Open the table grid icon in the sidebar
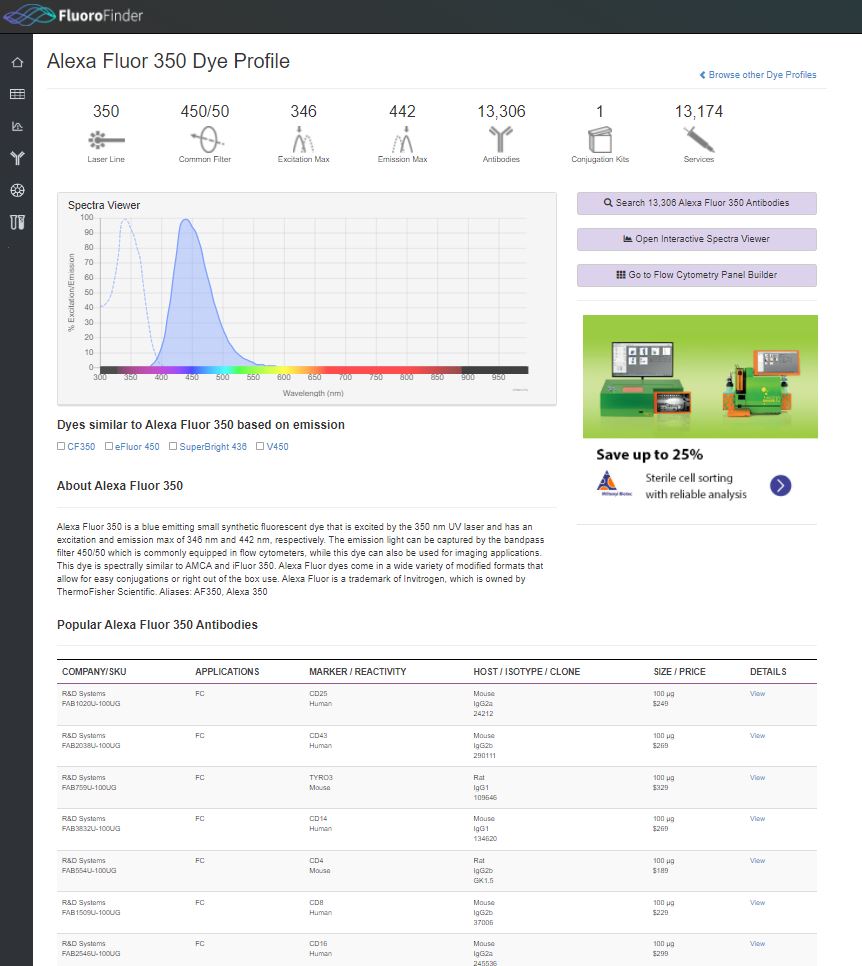The height and width of the screenshot is (966, 862). tap(16, 94)
